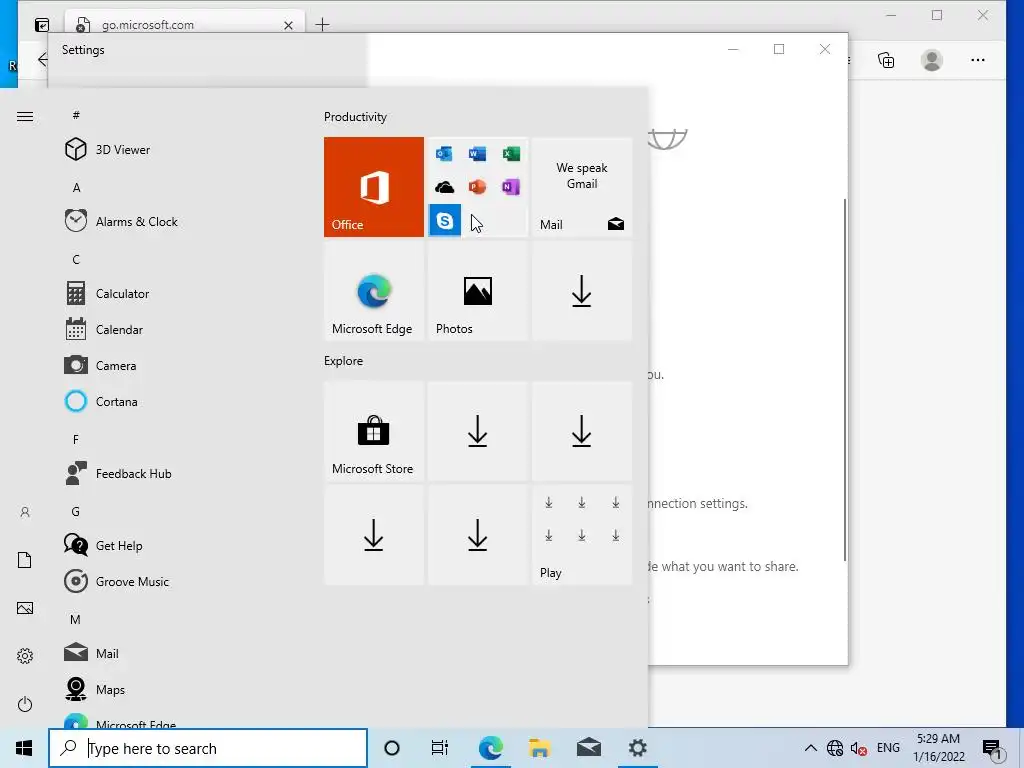
Task: Open Edge Settings and more menu
Action: [x=978, y=60]
